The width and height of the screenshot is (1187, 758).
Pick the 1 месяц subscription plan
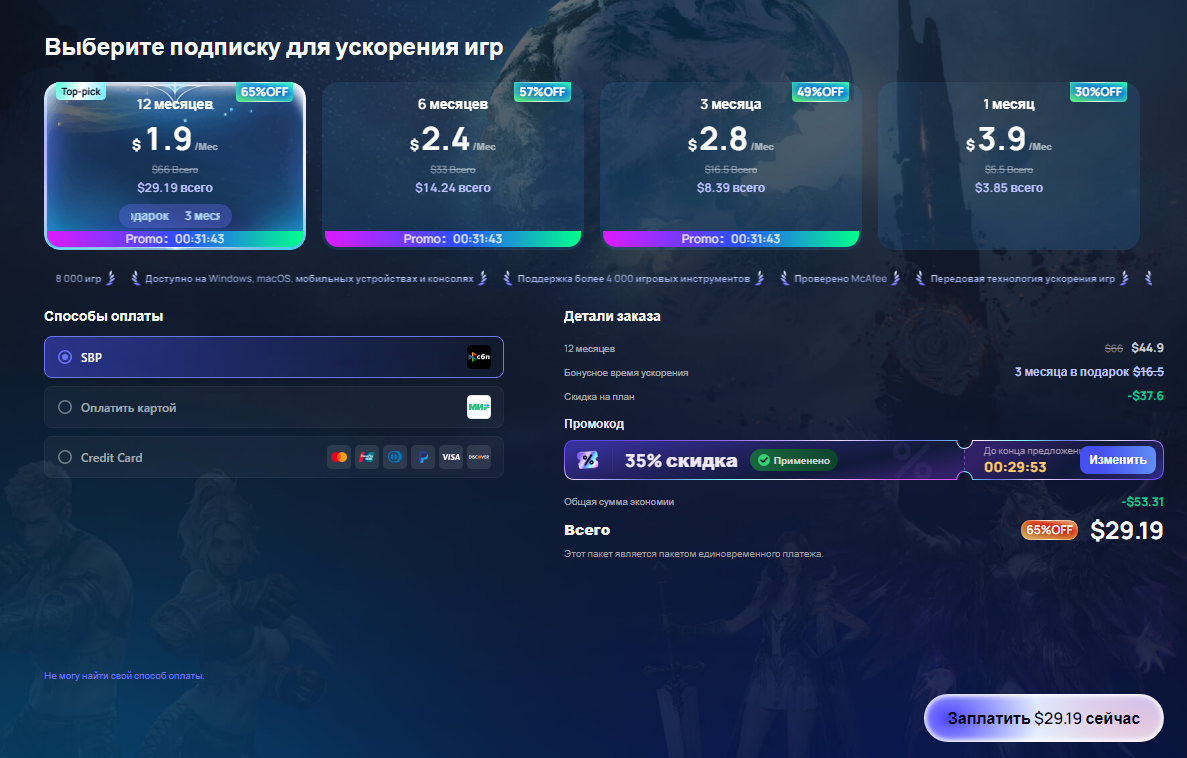tap(1008, 166)
